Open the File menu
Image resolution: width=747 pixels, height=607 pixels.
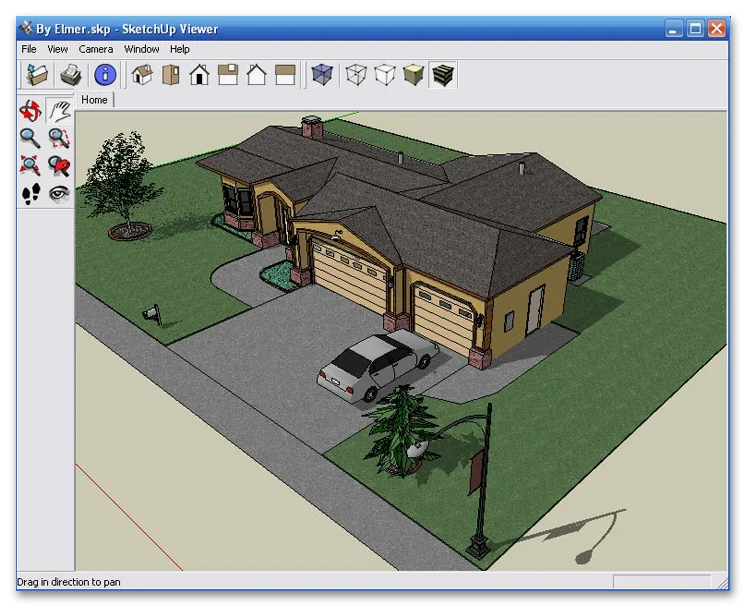click(x=29, y=49)
